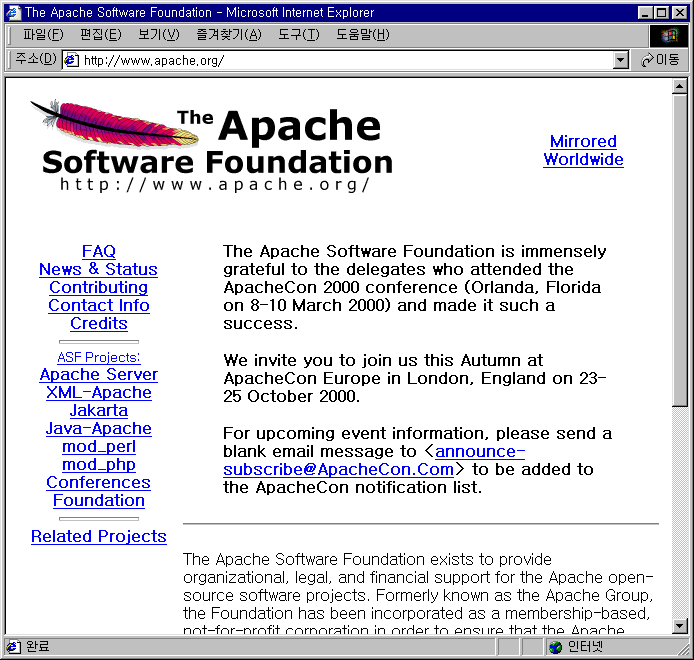Image resolution: width=694 pixels, height=660 pixels.
Task: Click the 인터넷 zone label
Action: tap(585, 647)
